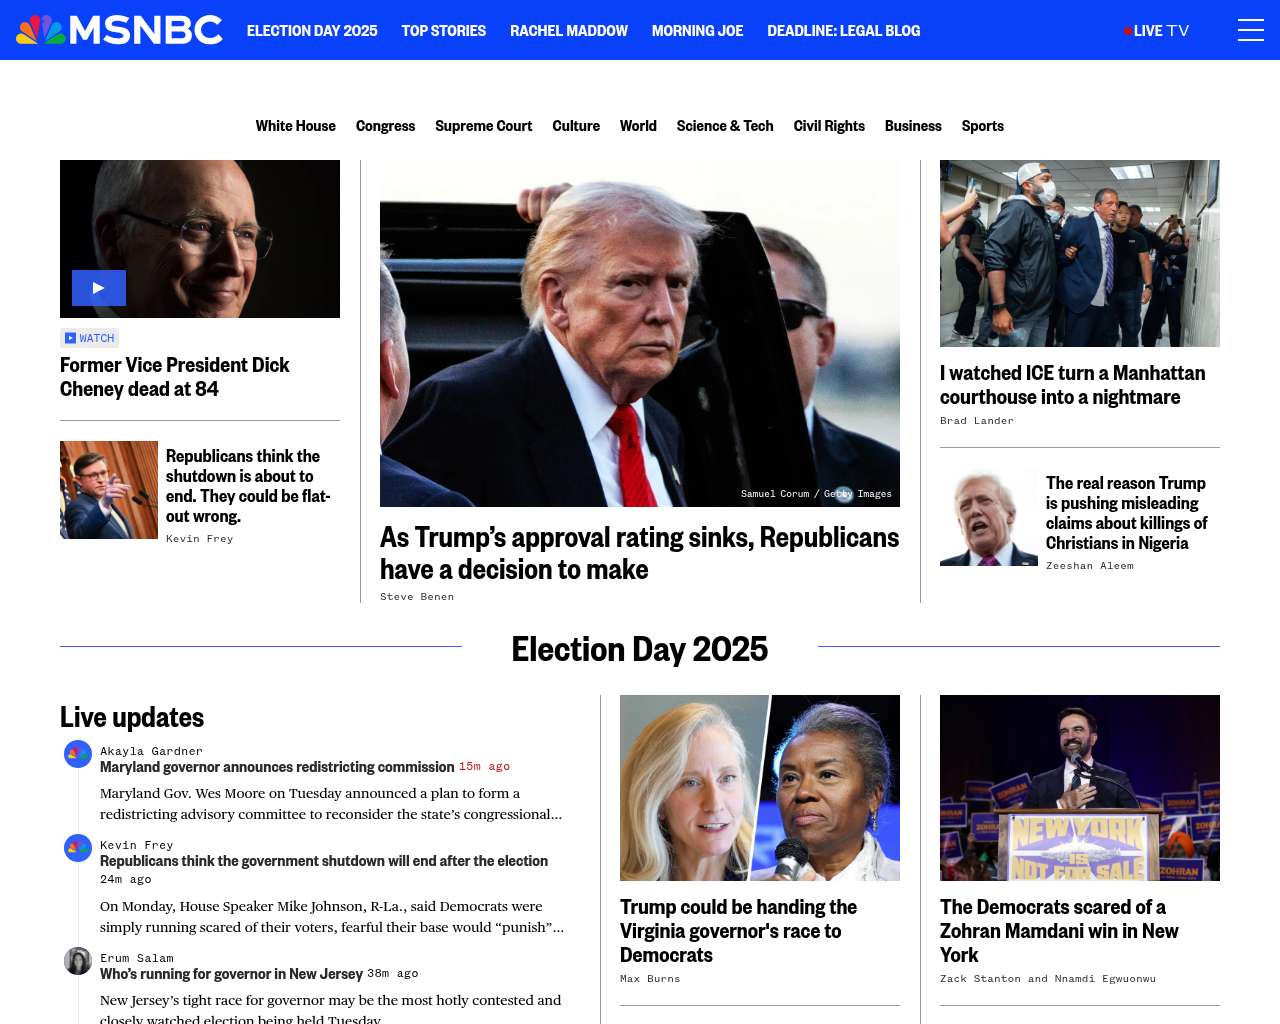
Task: Open the Election Day 2025 nav item
Action: click(312, 31)
